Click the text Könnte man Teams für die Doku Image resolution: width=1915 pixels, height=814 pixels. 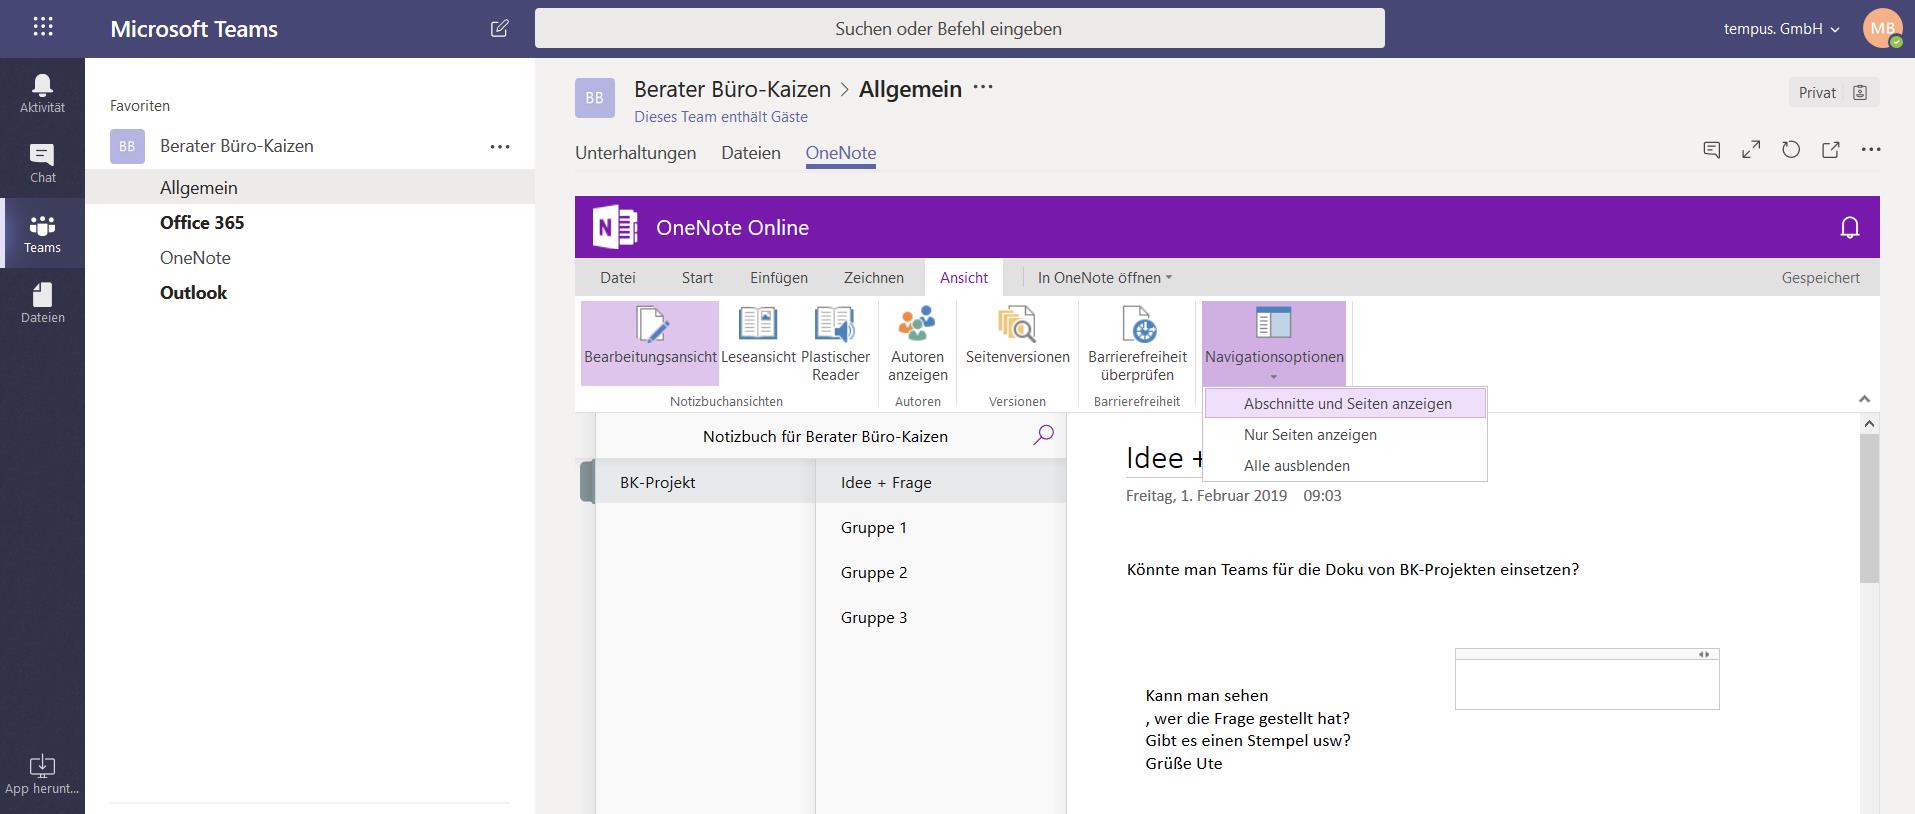click(x=1353, y=570)
